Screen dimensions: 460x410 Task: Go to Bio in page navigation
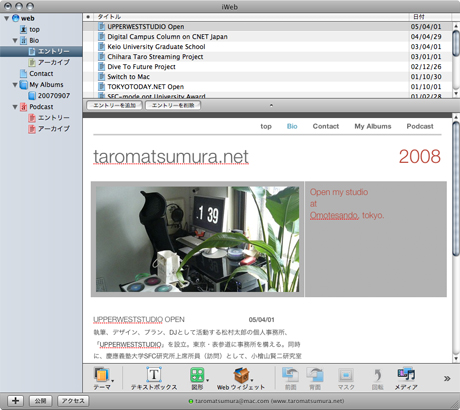click(x=292, y=126)
